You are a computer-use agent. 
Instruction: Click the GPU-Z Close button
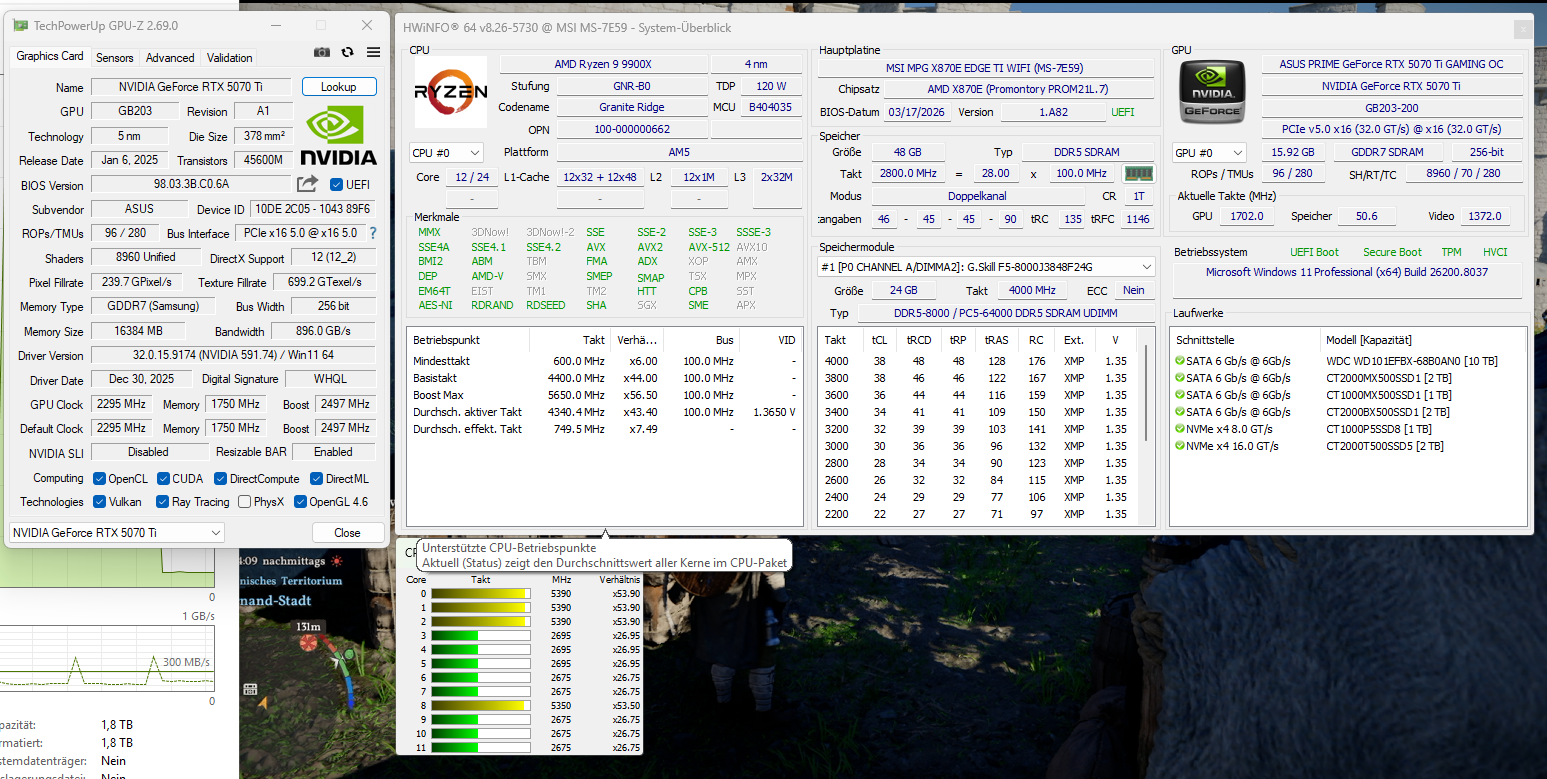(347, 533)
